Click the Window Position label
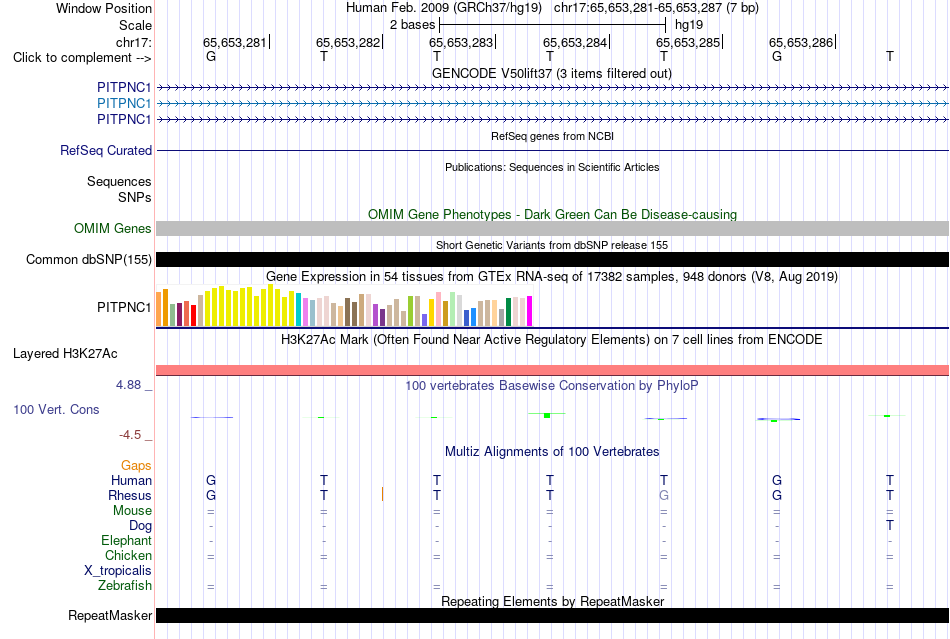Viewport: 950px width, 639px height. coord(104,8)
